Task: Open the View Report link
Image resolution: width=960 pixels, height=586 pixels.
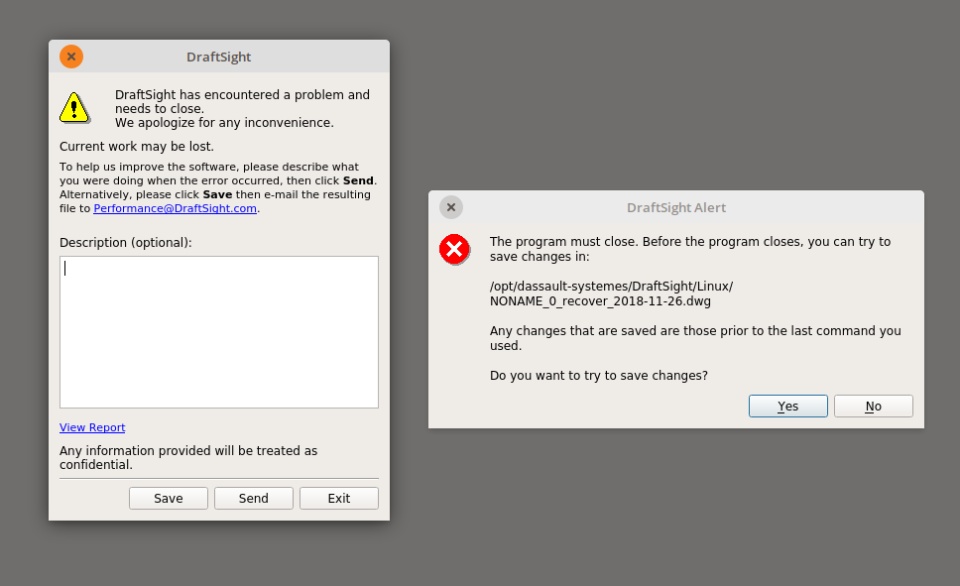Action: (x=92, y=427)
